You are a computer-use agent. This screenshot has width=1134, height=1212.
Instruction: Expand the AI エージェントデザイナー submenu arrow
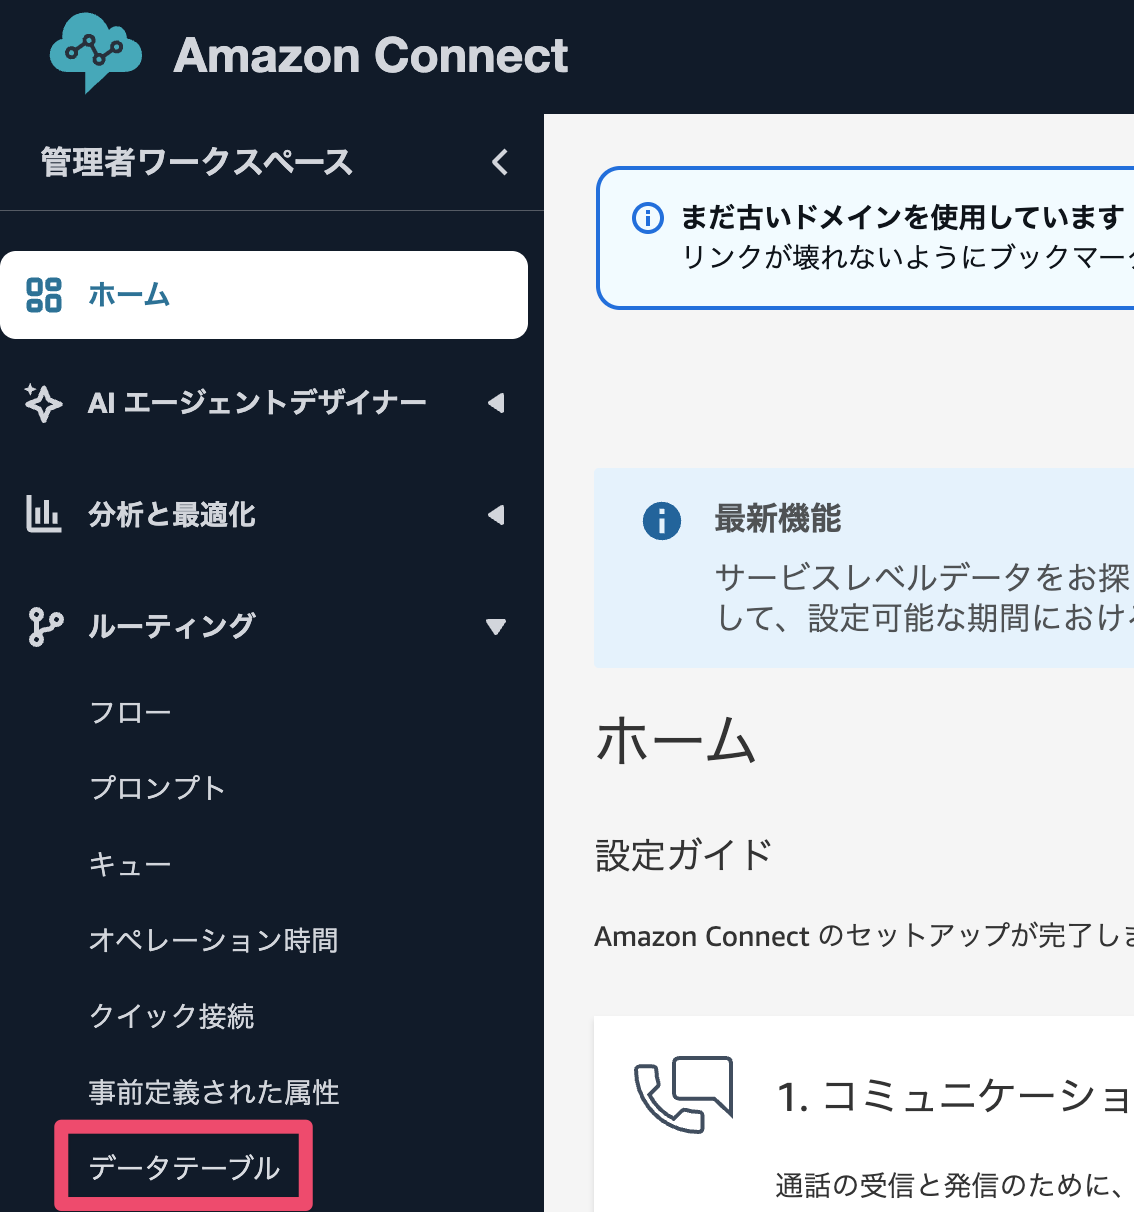point(495,403)
